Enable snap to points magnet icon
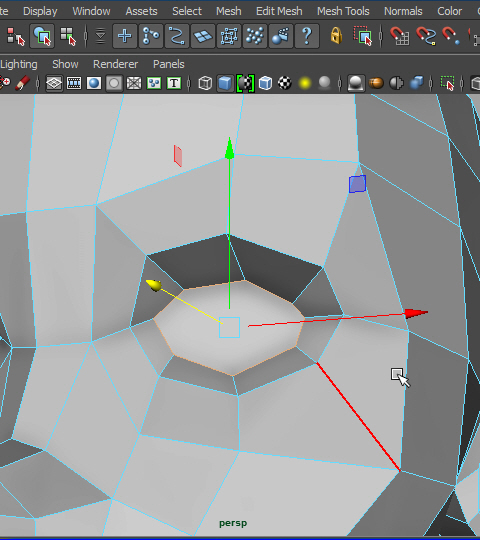Image resolution: width=480 pixels, height=540 pixels. click(451, 36)
